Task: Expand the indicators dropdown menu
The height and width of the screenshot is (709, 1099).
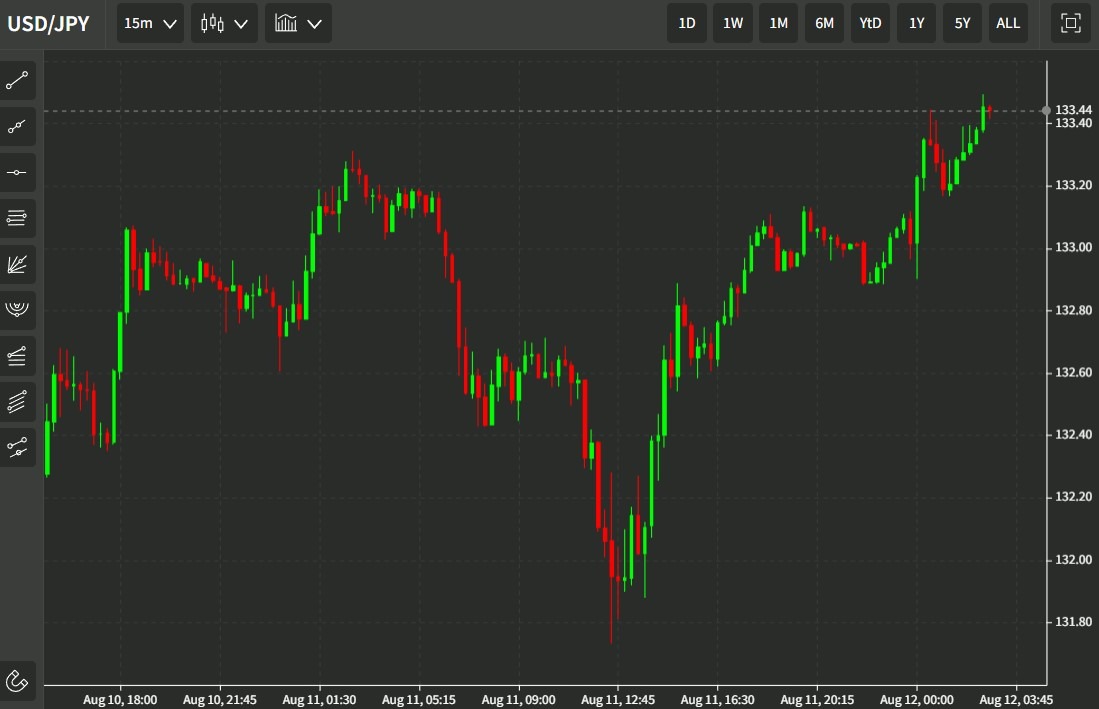Action: tap(299, 23)
